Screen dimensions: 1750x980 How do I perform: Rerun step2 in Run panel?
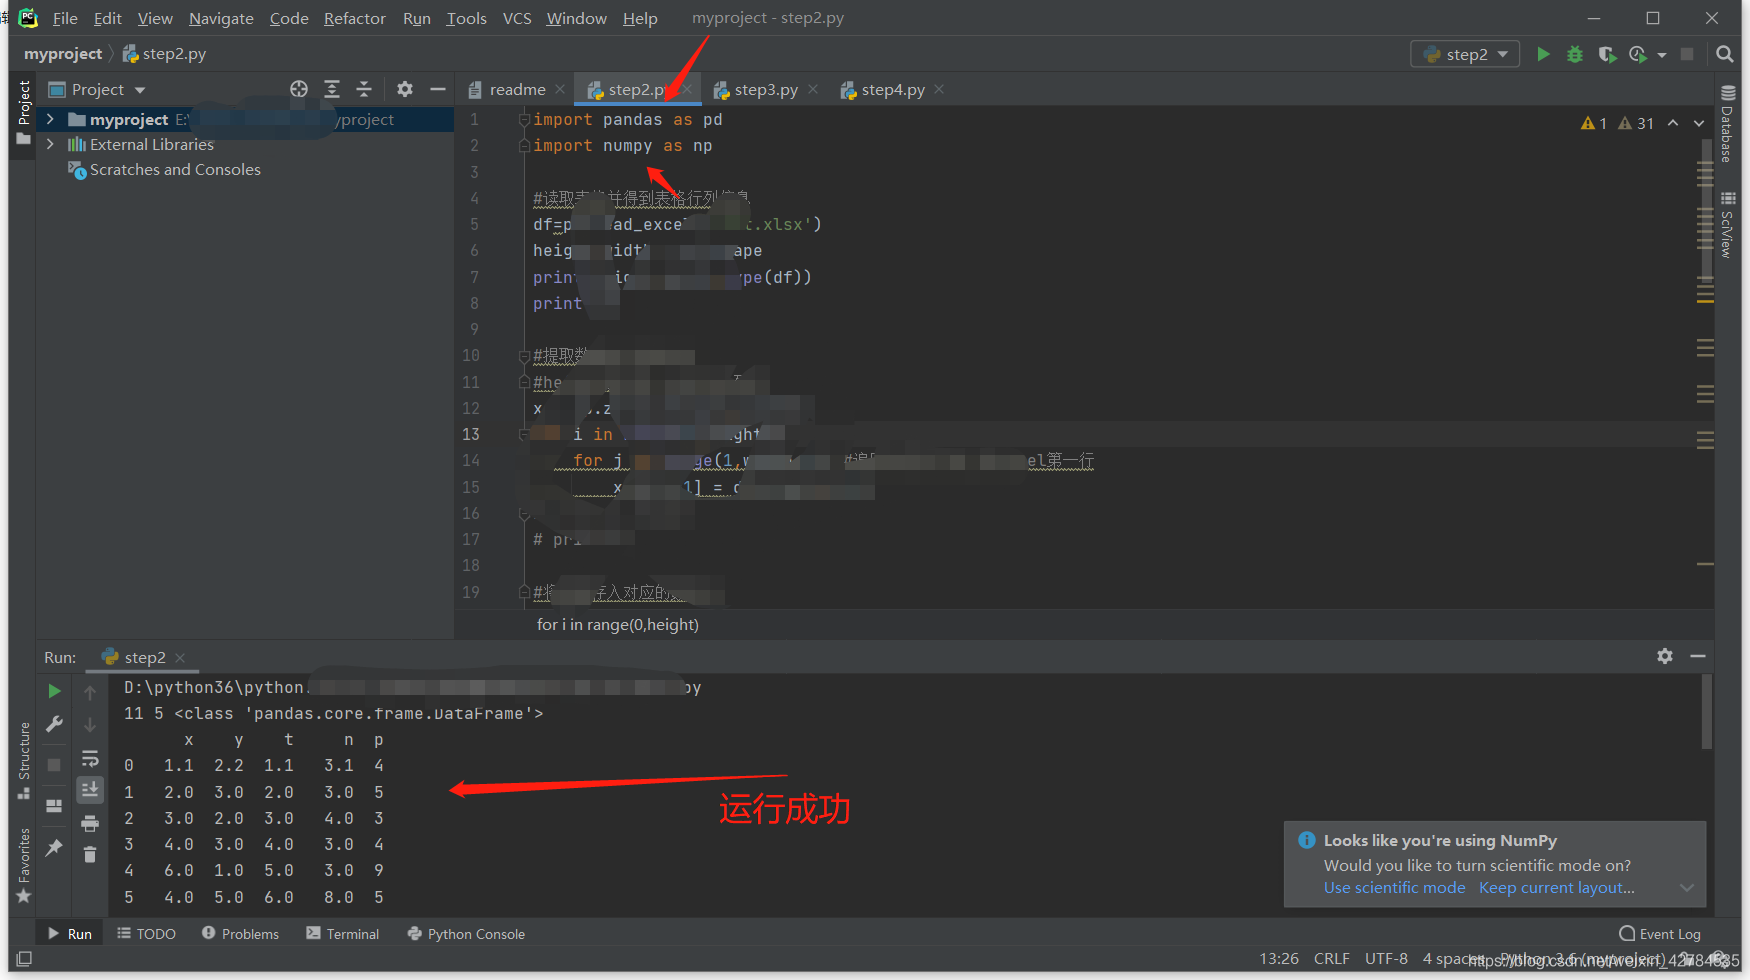pos(55,691)
